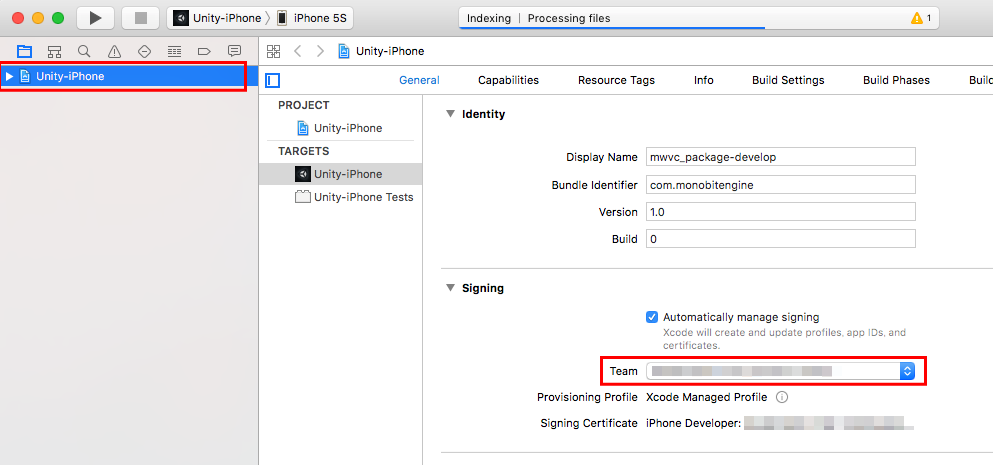Edit the Build number field
993x465 pixels.
coord(780,239)
